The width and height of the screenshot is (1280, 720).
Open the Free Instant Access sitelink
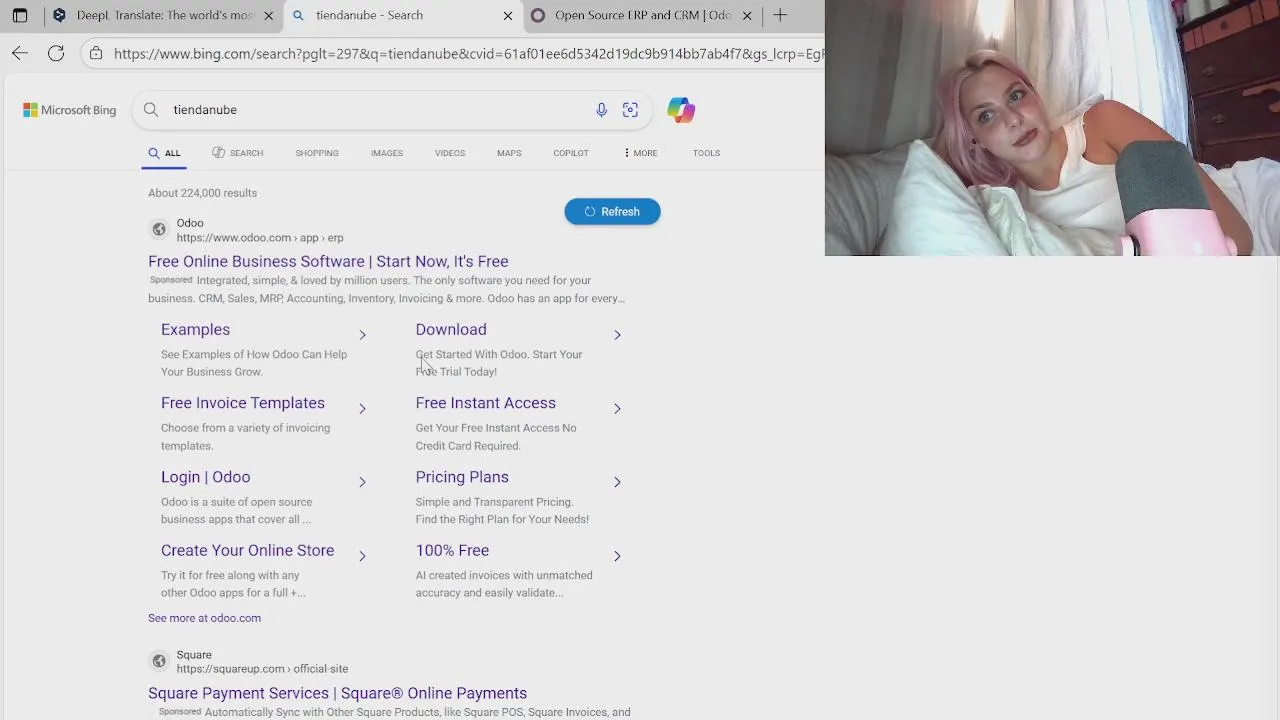(x=486, y=403)
